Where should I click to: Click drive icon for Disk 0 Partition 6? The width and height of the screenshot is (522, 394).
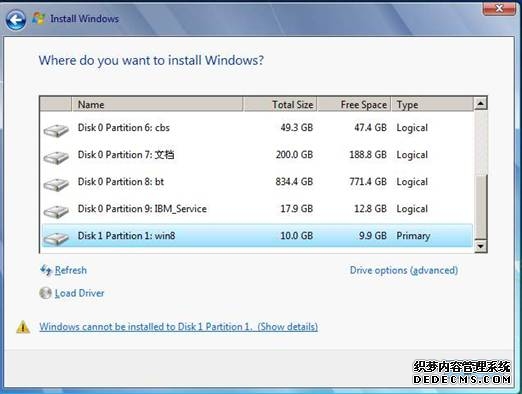56,130
